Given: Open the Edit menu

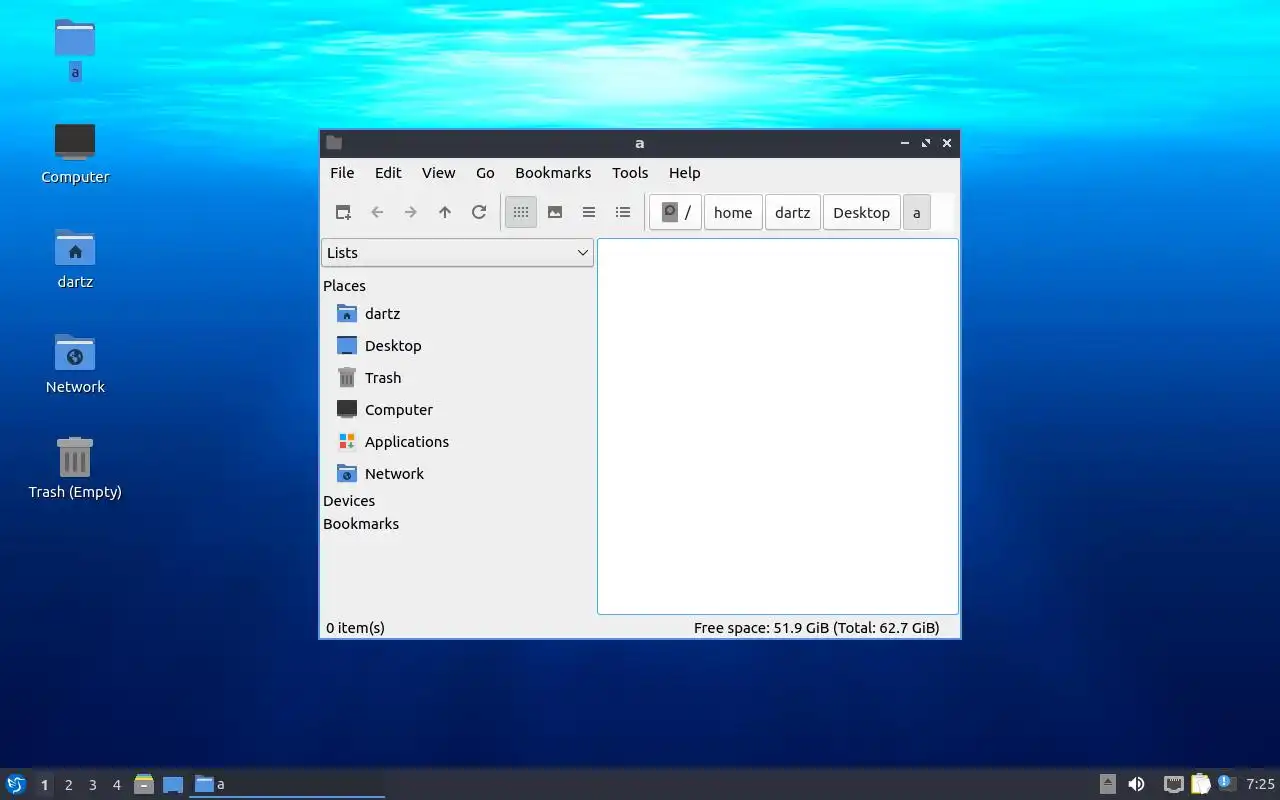Looking at the screenshot, I should [388, 173].
